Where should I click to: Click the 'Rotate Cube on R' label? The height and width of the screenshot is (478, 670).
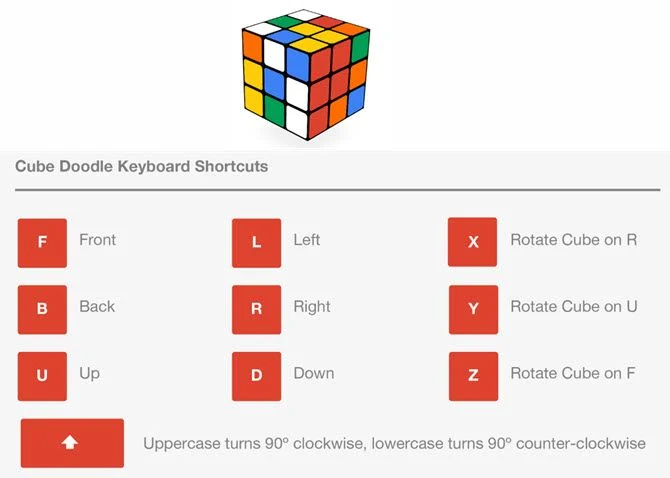click(x=574, y=240)
